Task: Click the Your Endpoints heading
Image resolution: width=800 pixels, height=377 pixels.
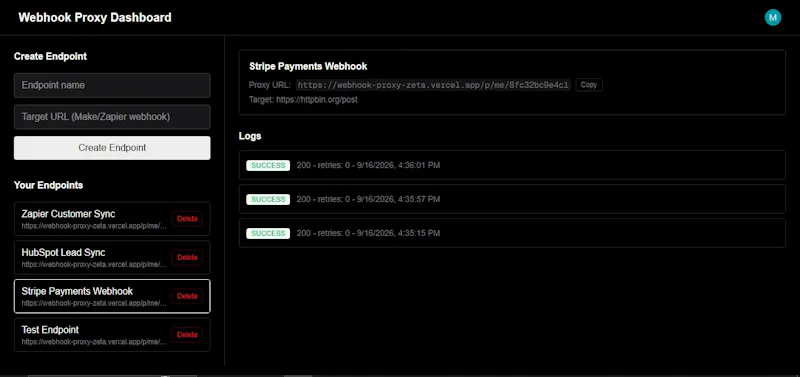Action: coord(48,185)
